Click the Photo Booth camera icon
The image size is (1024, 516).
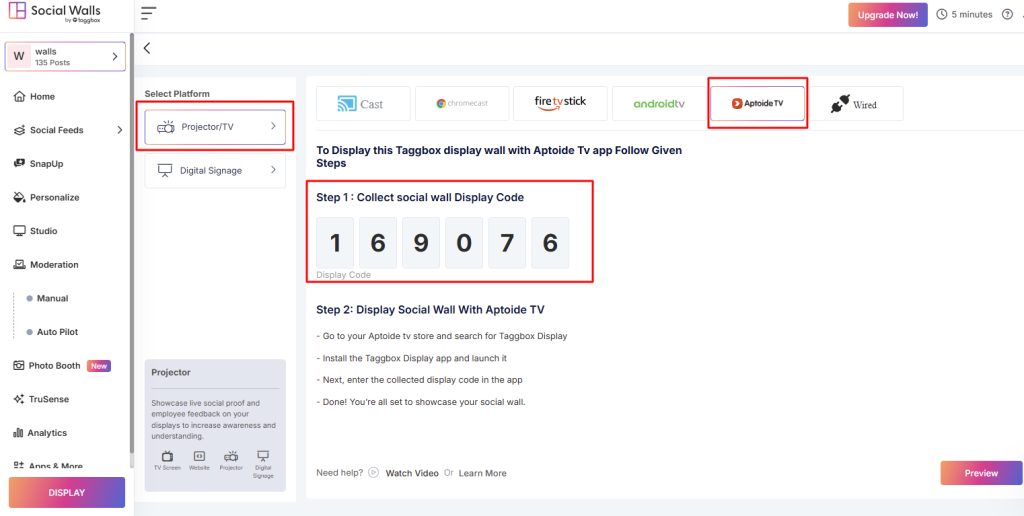click(x=19, y=366)
